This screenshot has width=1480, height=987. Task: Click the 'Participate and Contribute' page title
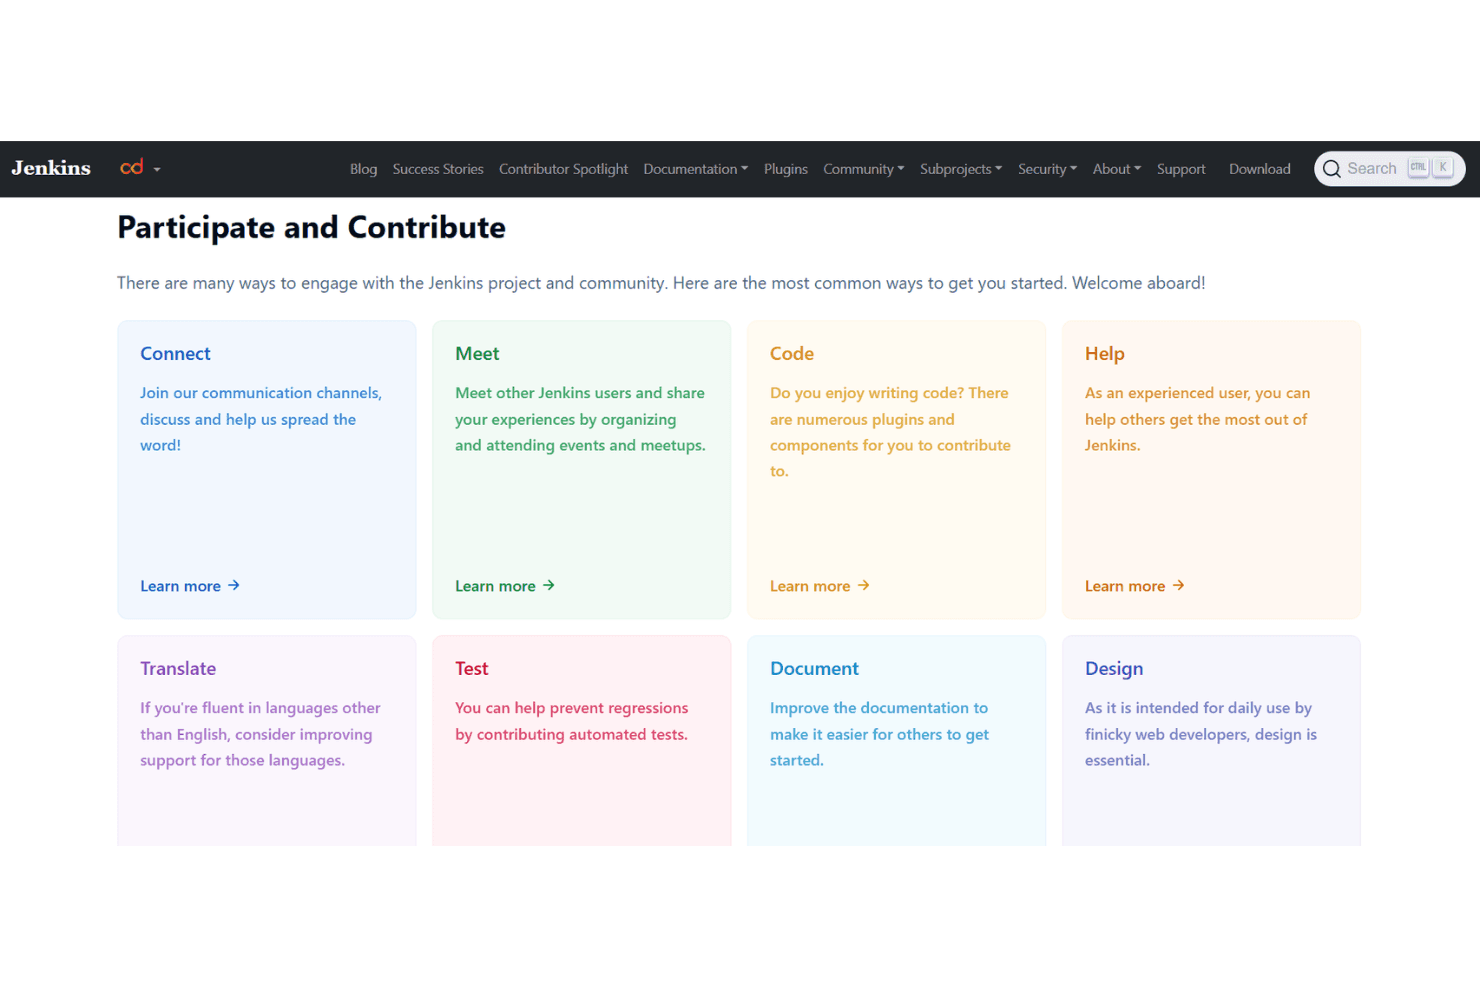(x=311, y=228)
